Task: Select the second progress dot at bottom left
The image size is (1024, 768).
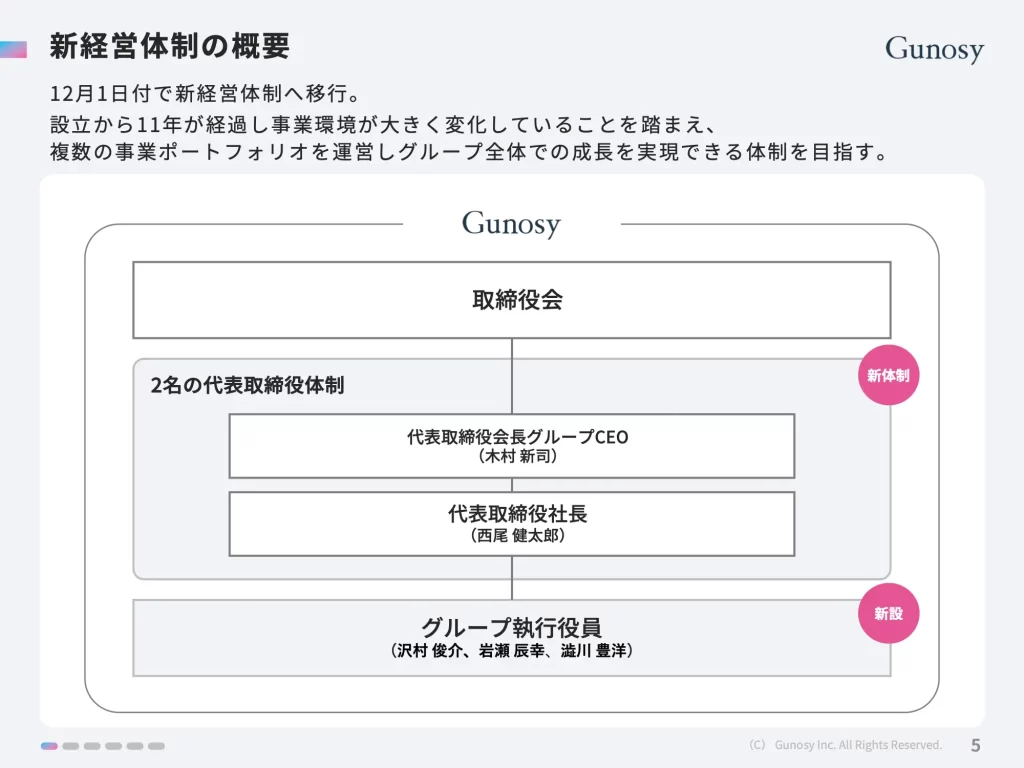Action: [70, 746]
